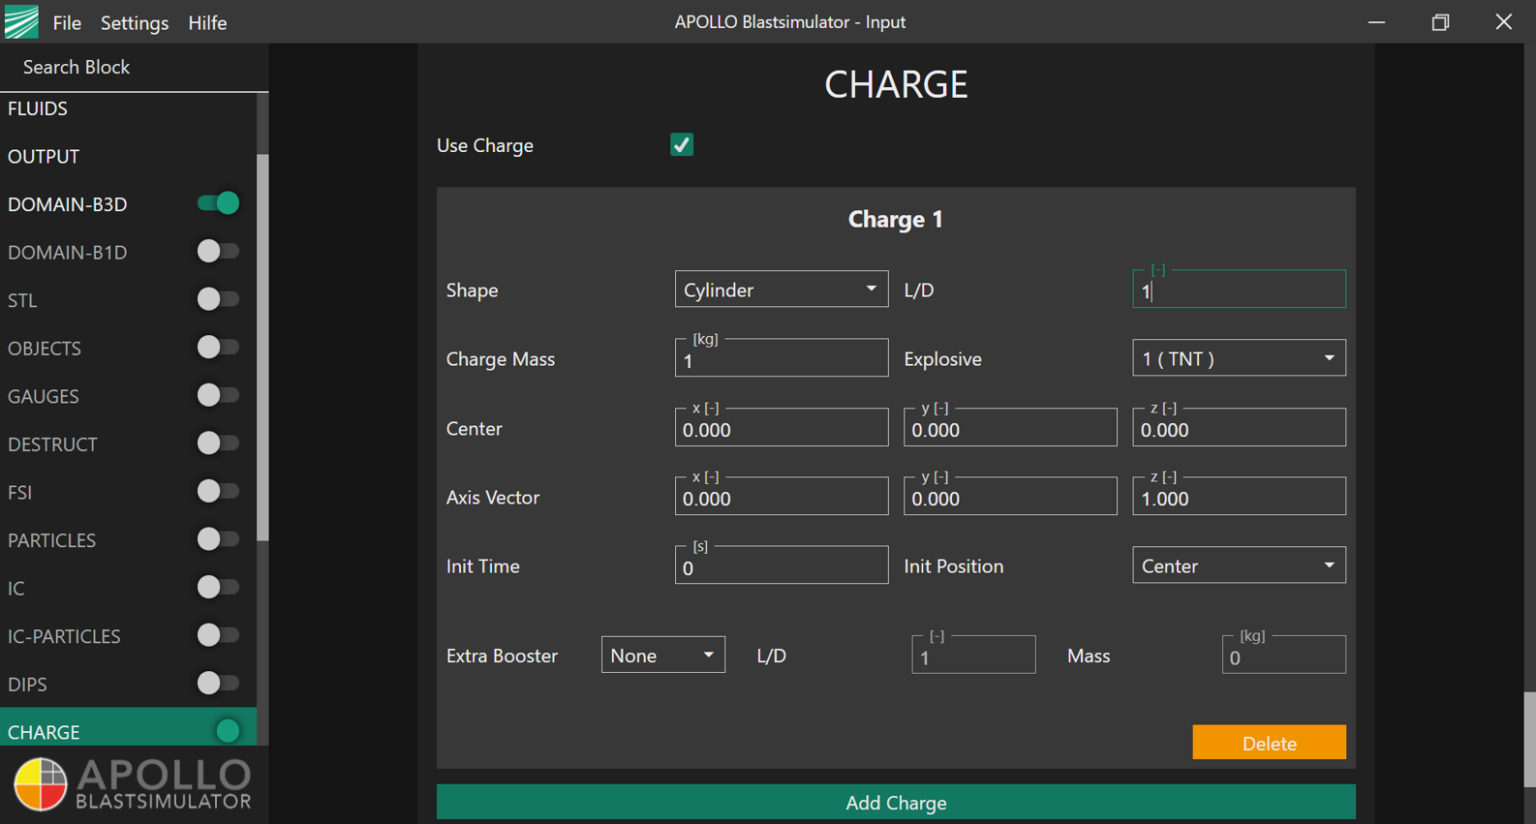Image resolution: width=1536 pixels, height=824 pixels.
Task: Open the Init Position dropdown
Action: click(x=1238, y=566)
